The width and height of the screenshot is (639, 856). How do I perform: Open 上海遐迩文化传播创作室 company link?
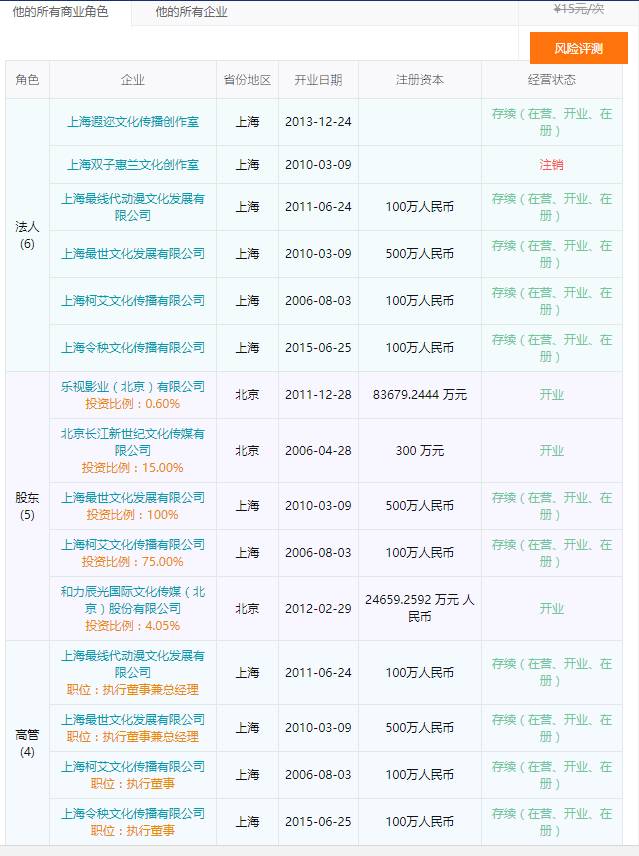click(133, 122)
